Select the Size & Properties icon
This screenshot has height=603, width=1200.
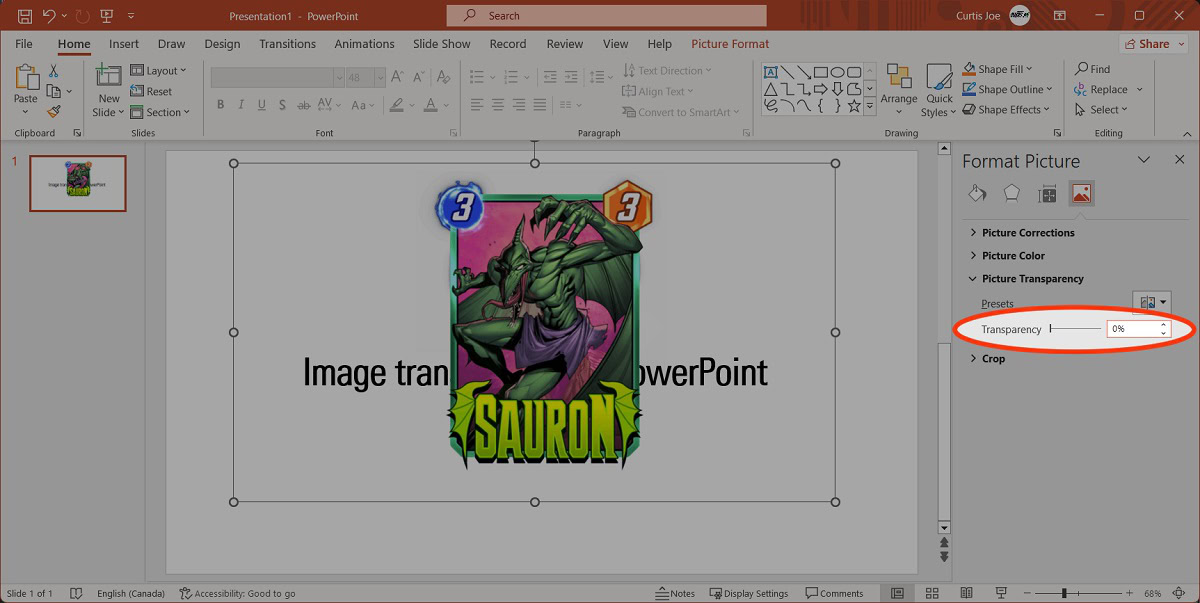click(1047, 194)
